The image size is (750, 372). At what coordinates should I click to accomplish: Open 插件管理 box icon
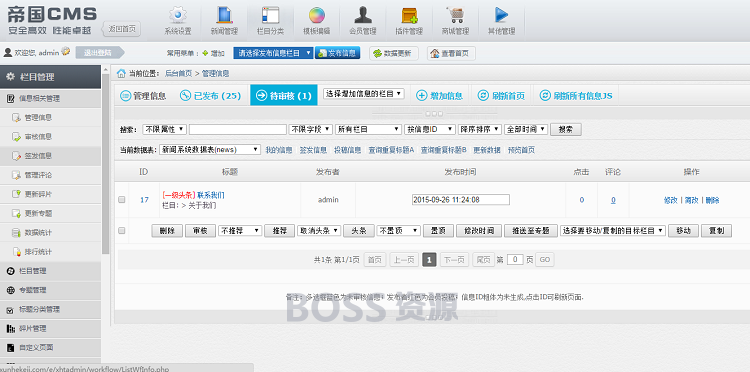(x=409, y=15)
